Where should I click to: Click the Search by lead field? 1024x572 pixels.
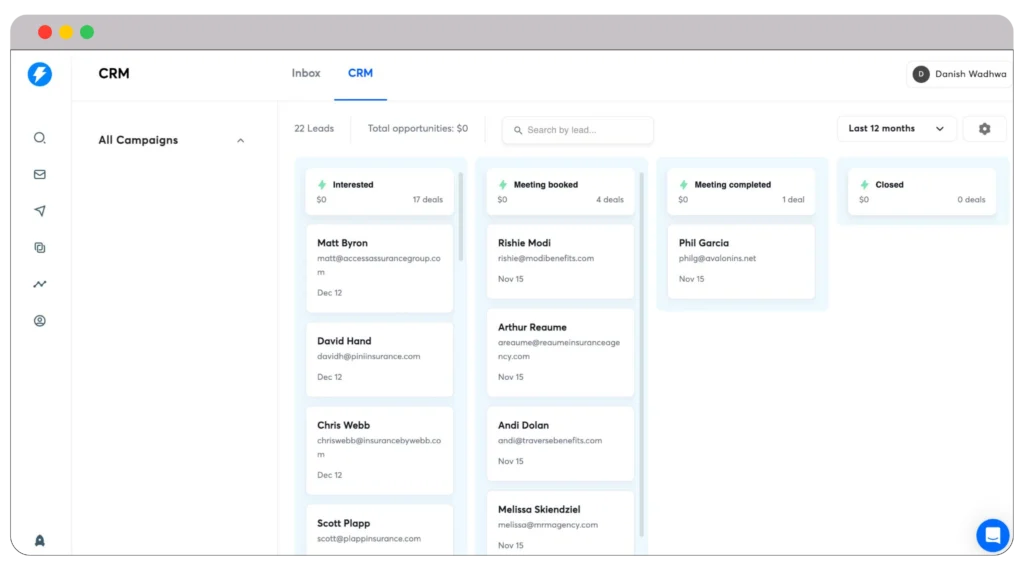click(578, 130)
